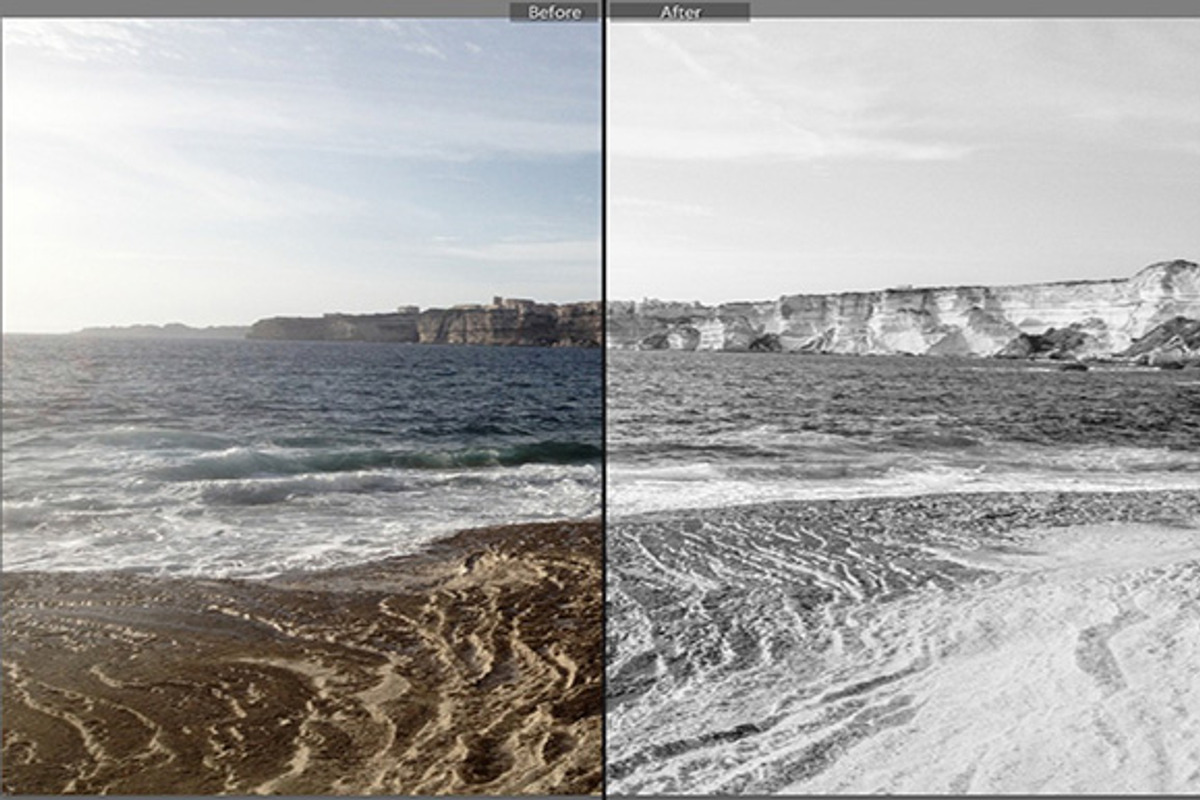Screen dimensions: 1200x800
Task: Click the After label
Action: pos(680,12)
